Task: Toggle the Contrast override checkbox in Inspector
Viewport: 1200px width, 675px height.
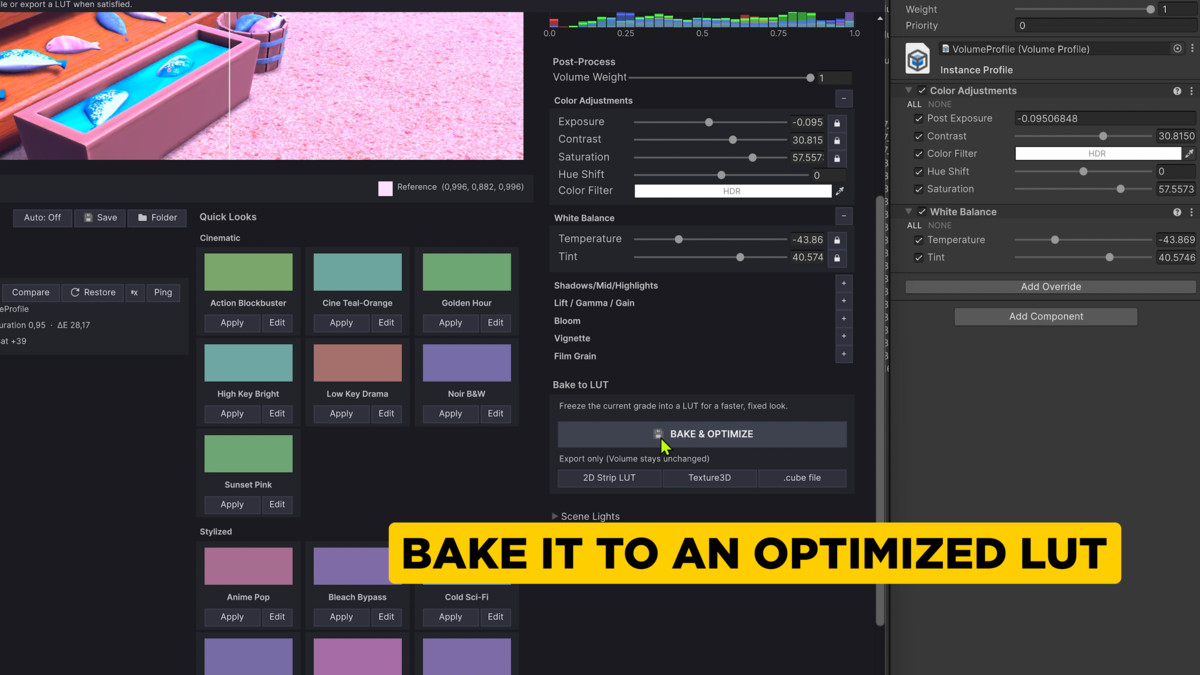Action: [x=919, y=136]
